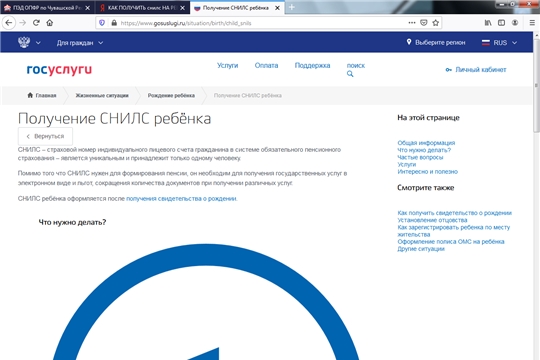Click the поиск menu label

(x=355, y=65)
